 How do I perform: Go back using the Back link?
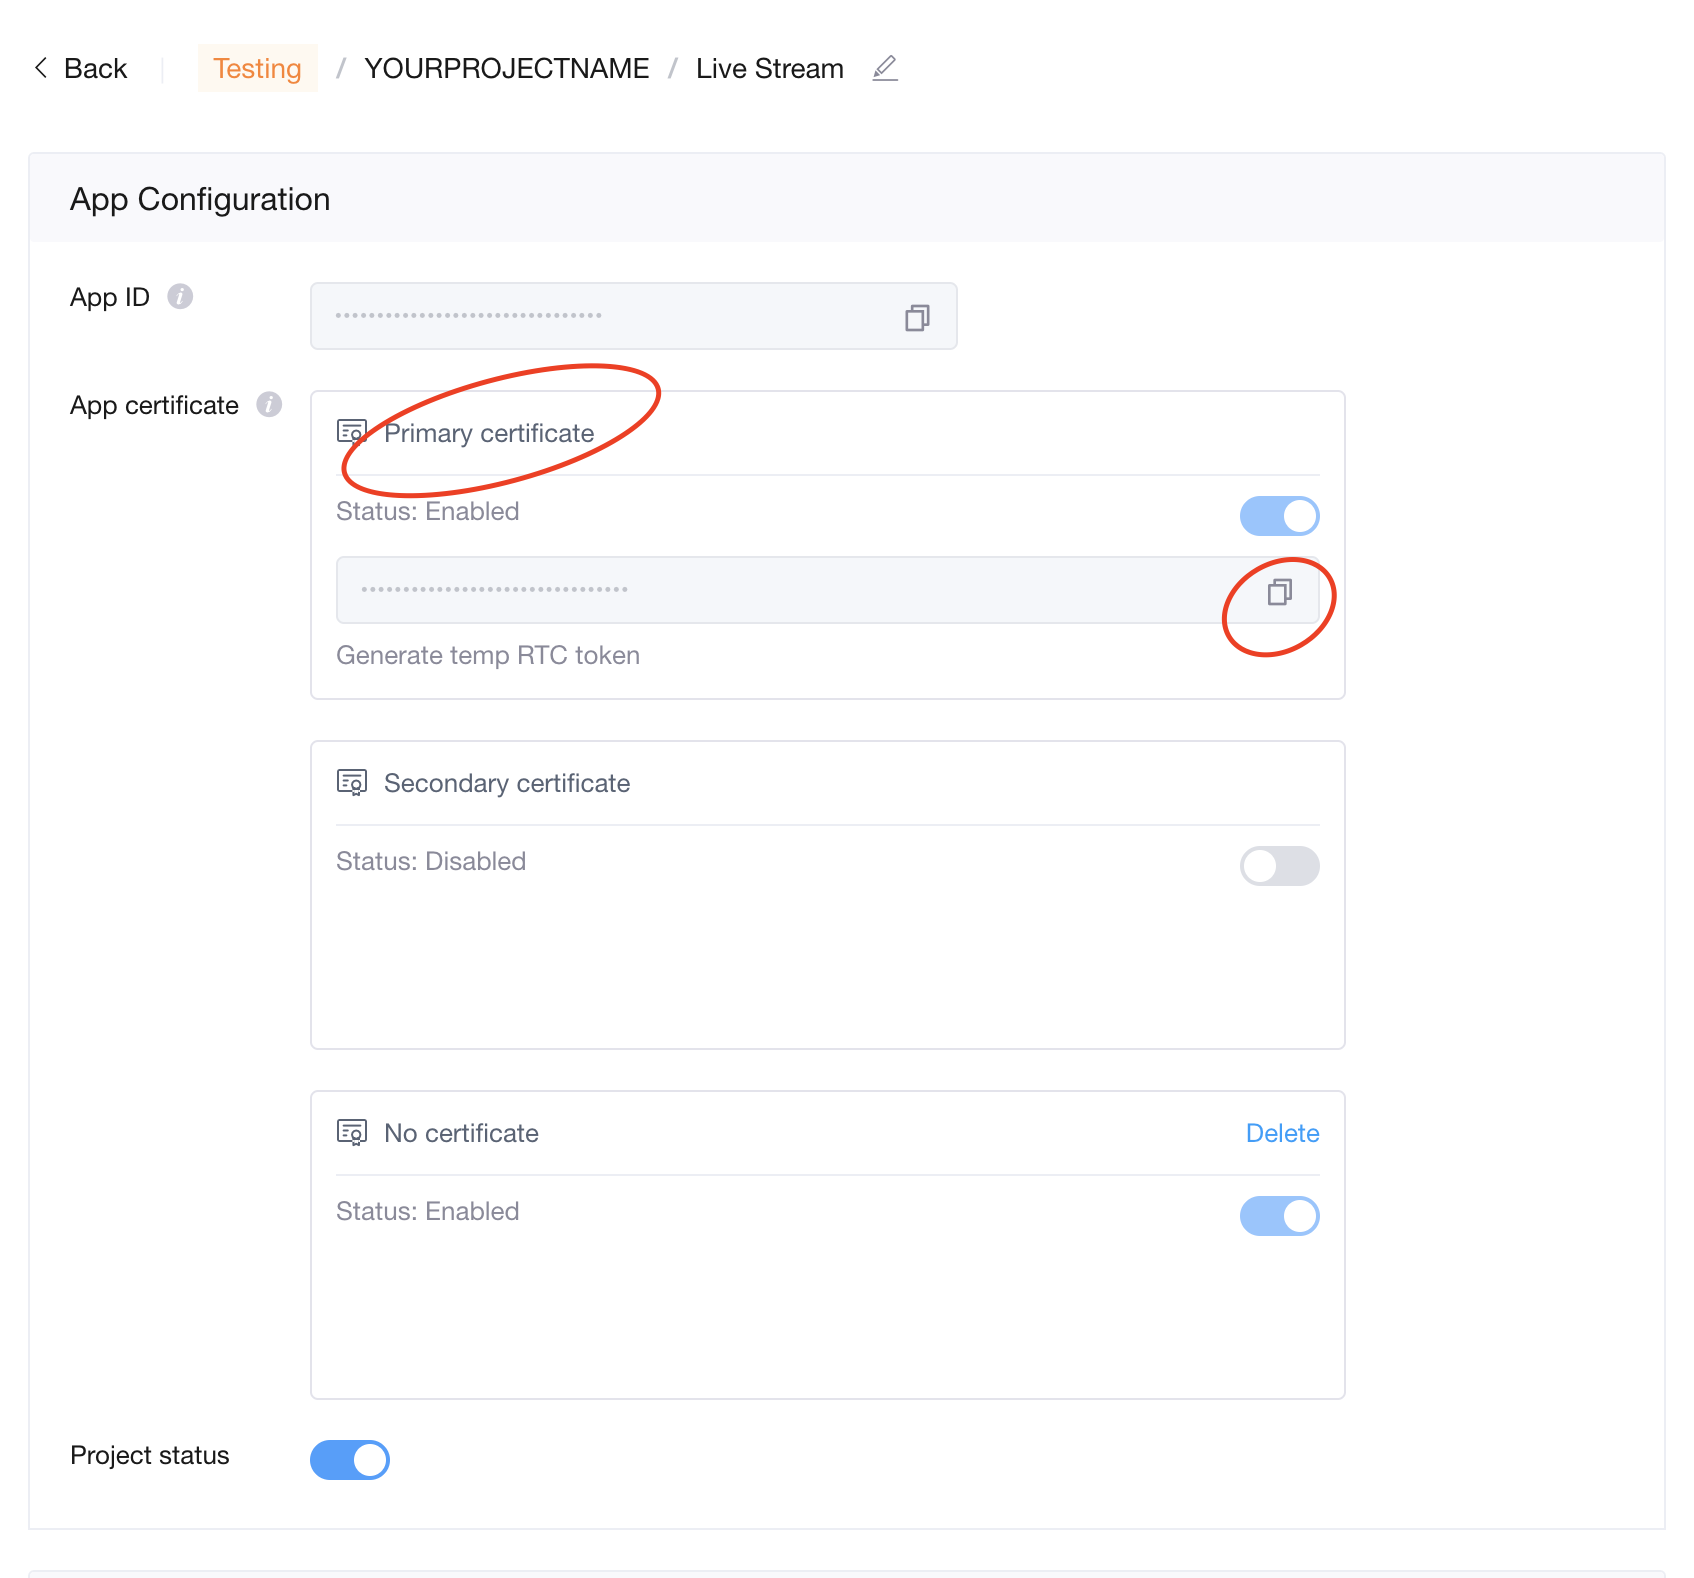[95, 68]
